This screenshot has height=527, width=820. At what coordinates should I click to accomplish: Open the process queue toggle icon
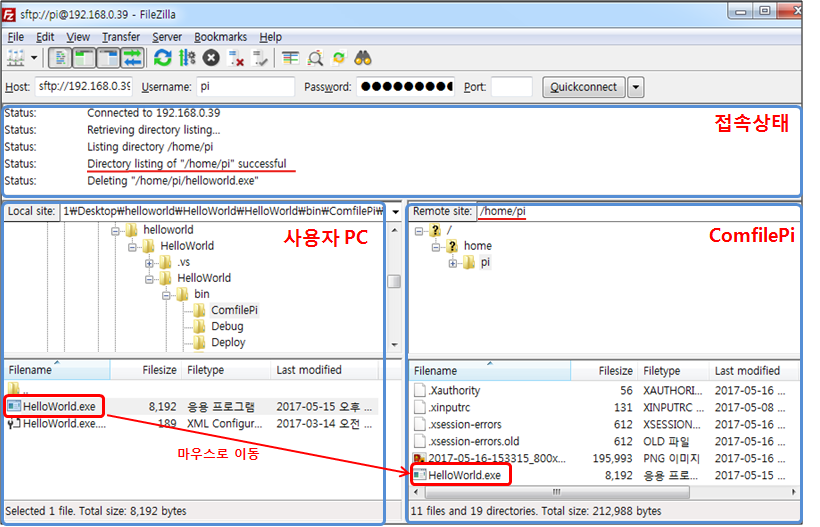pyautogui.click(x=186, y=58)
